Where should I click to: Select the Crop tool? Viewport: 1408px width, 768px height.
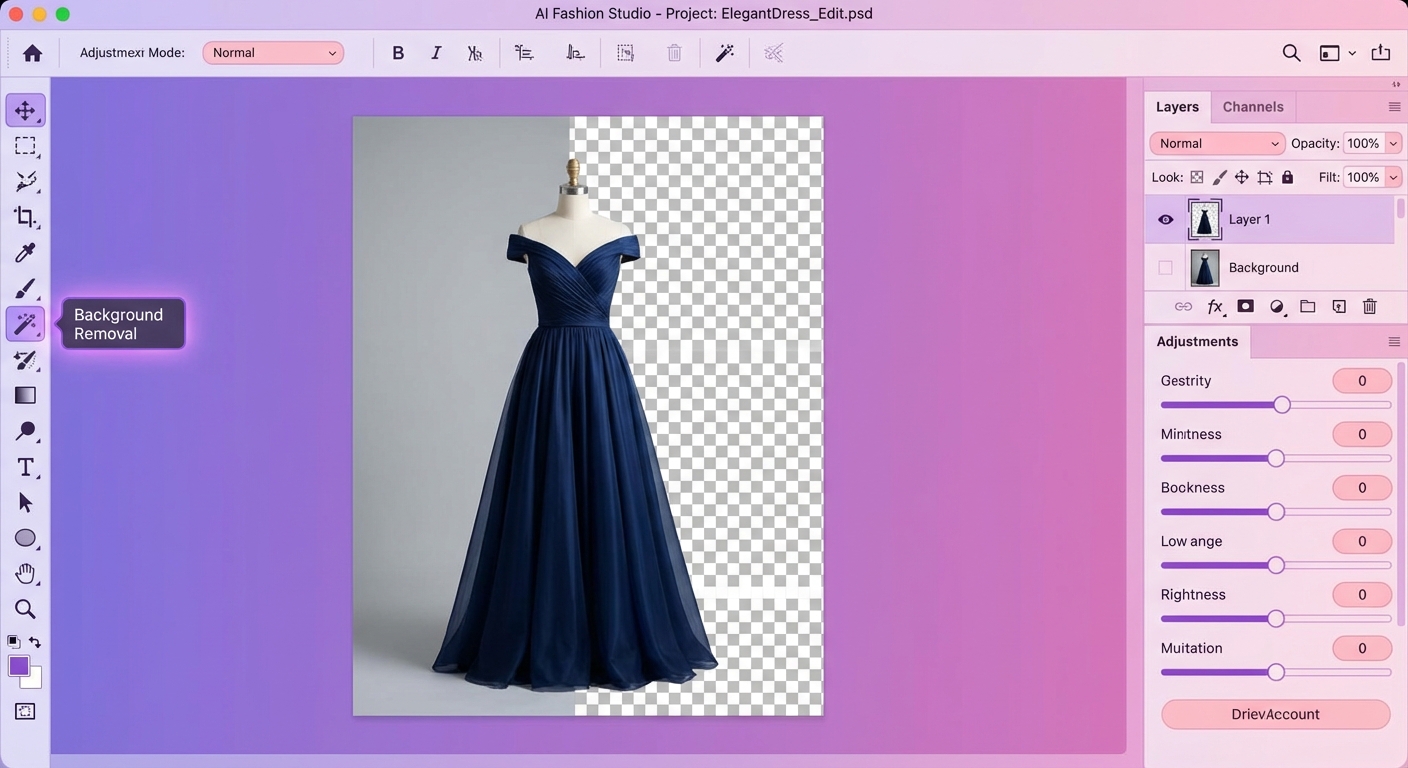pos(25,217)
